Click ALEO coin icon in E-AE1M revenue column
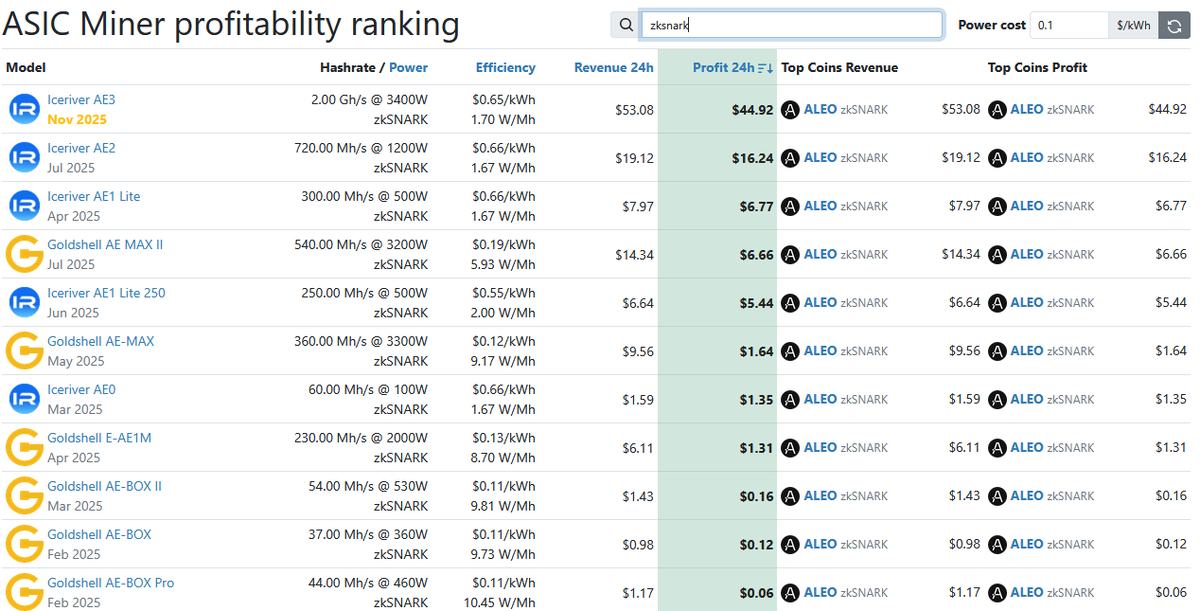Viewport: 1200px width, 611px height. click(790, 448)
